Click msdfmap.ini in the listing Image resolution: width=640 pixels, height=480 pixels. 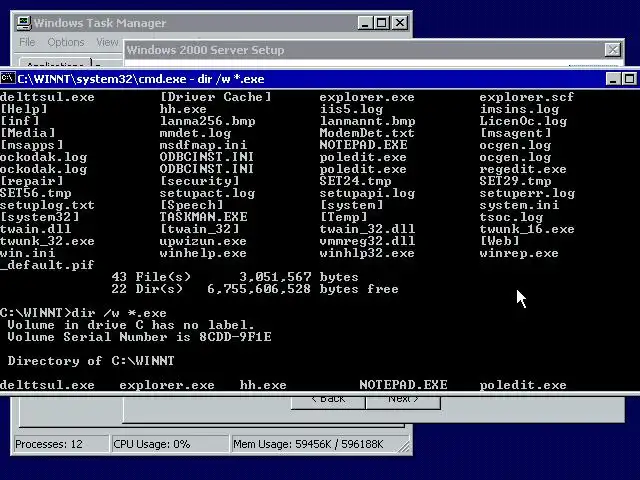[203, 145]
